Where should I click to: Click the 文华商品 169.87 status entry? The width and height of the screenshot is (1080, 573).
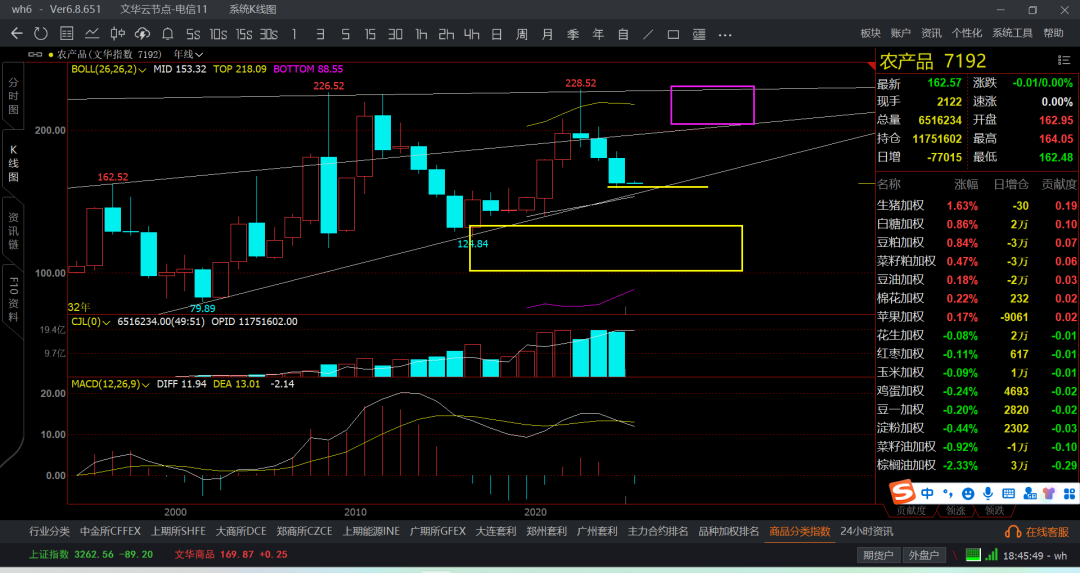point(231,554)
